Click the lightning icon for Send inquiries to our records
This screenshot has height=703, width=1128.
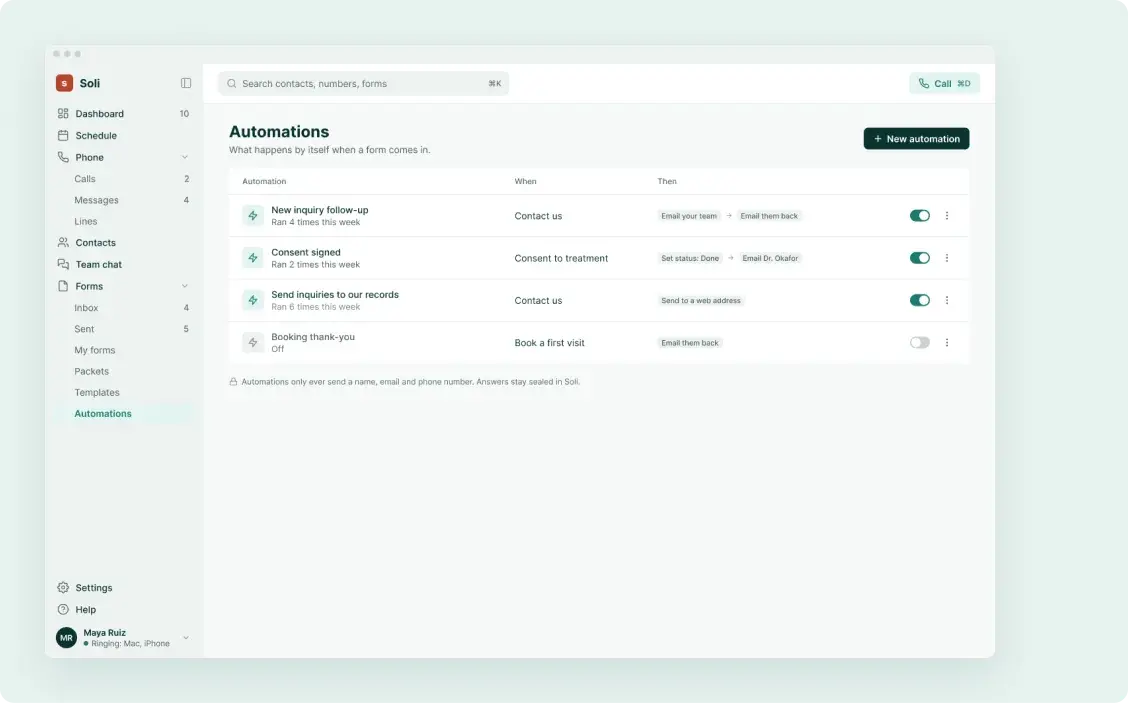253,300
